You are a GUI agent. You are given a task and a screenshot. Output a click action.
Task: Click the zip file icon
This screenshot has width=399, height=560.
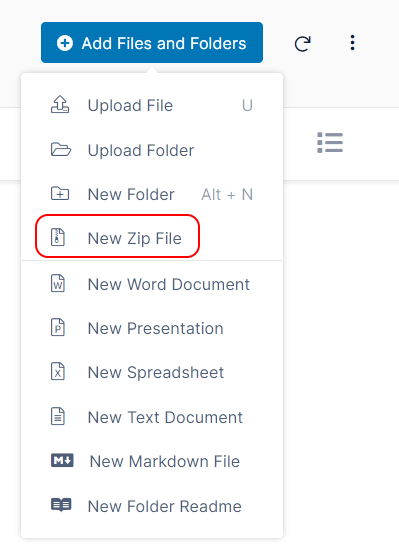click(x=58, y=238)
